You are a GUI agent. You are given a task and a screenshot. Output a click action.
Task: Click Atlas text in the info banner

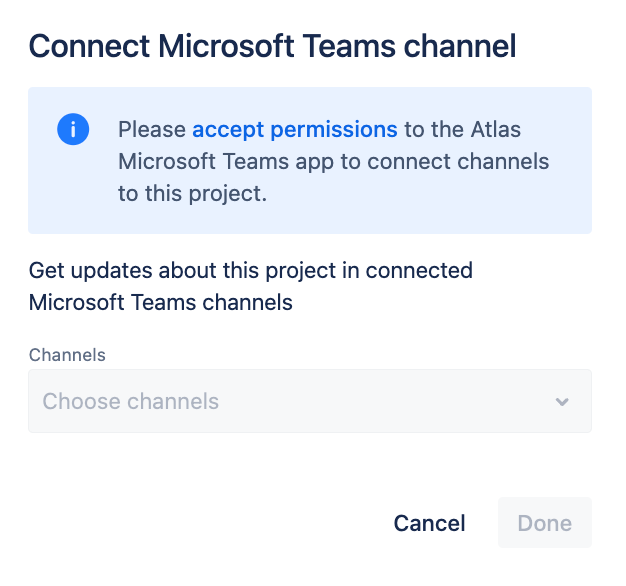(x=495, y=129)
